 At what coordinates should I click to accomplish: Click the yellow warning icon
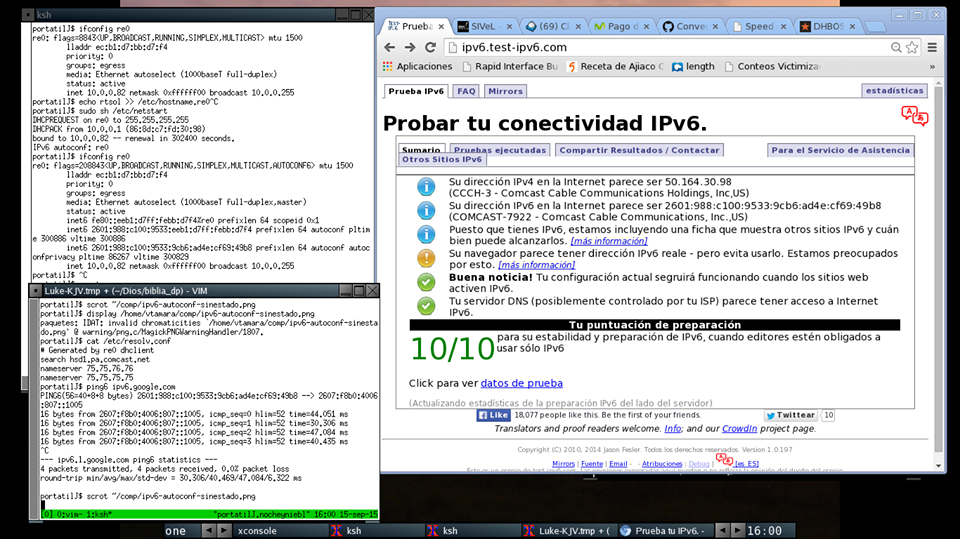click(x=426, y=258)
